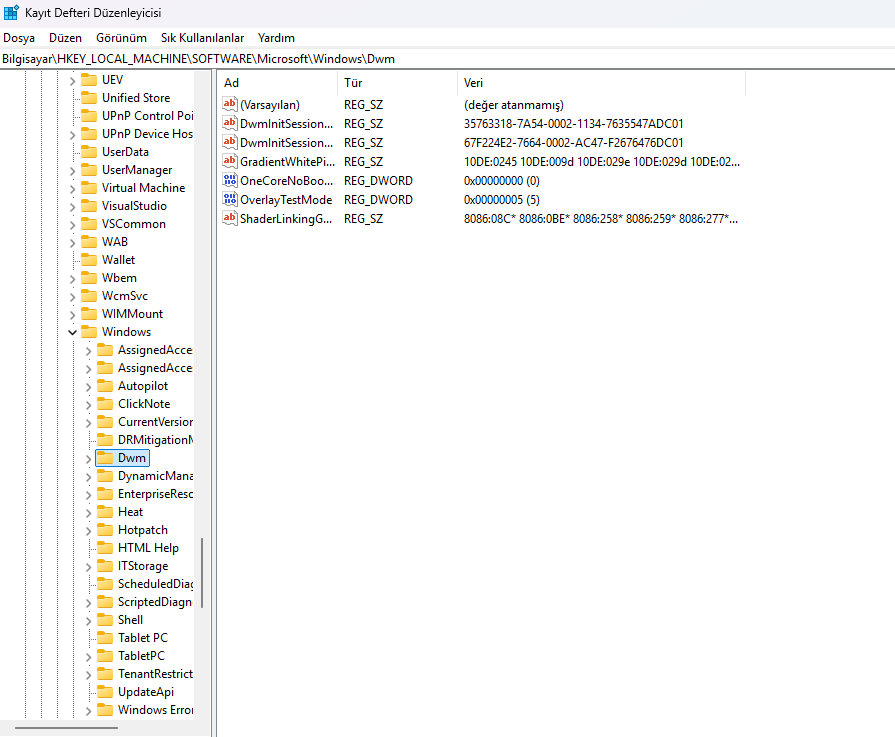Expand the UserManager key
This screenshot has height=737, width=895.
point(72,171)
